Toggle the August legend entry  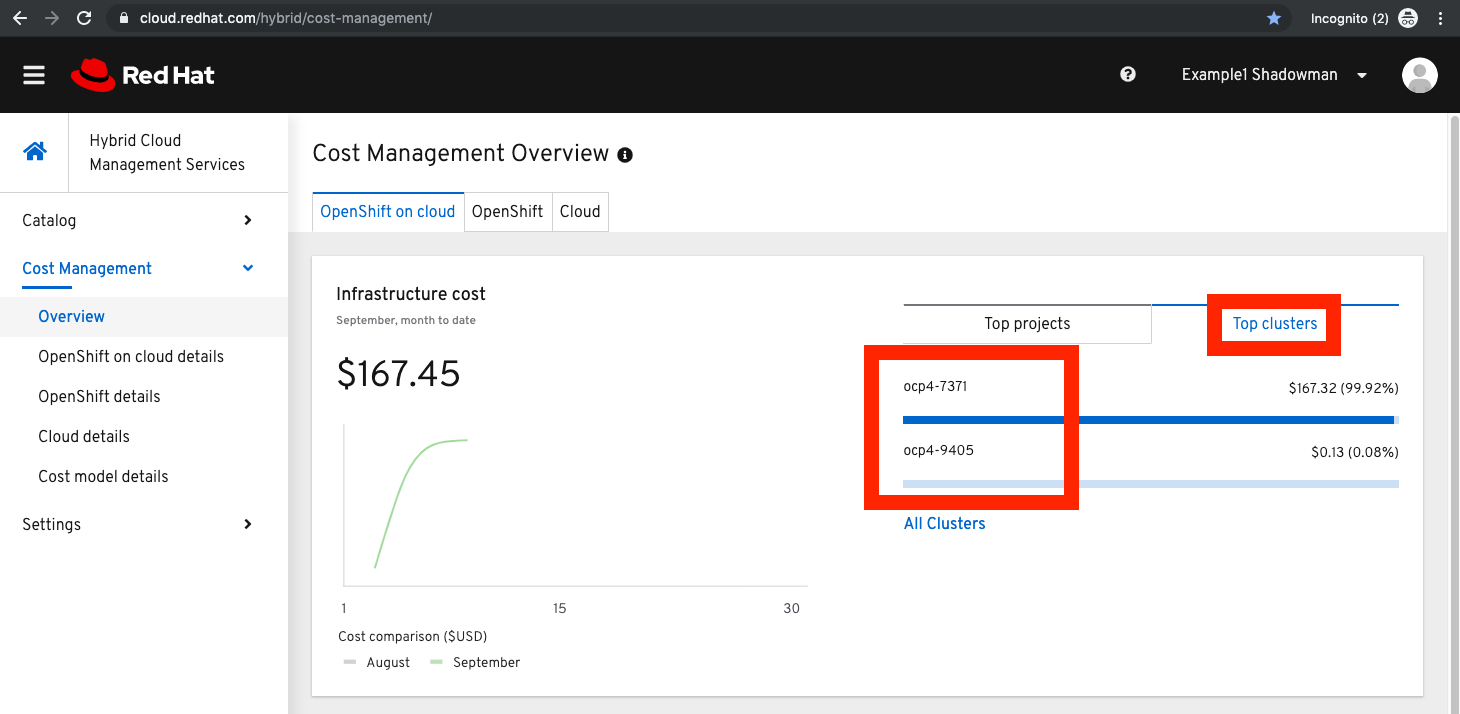[x=376, y=662]
